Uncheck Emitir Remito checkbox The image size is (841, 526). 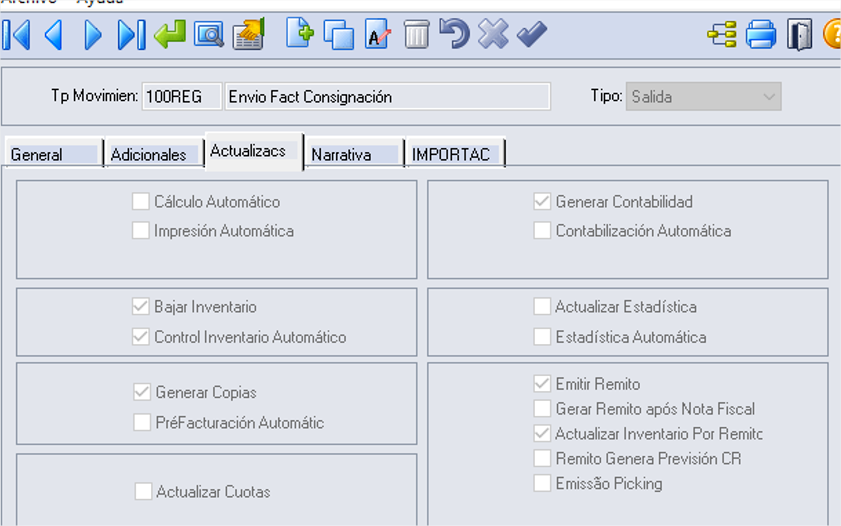tap(542, 383)
